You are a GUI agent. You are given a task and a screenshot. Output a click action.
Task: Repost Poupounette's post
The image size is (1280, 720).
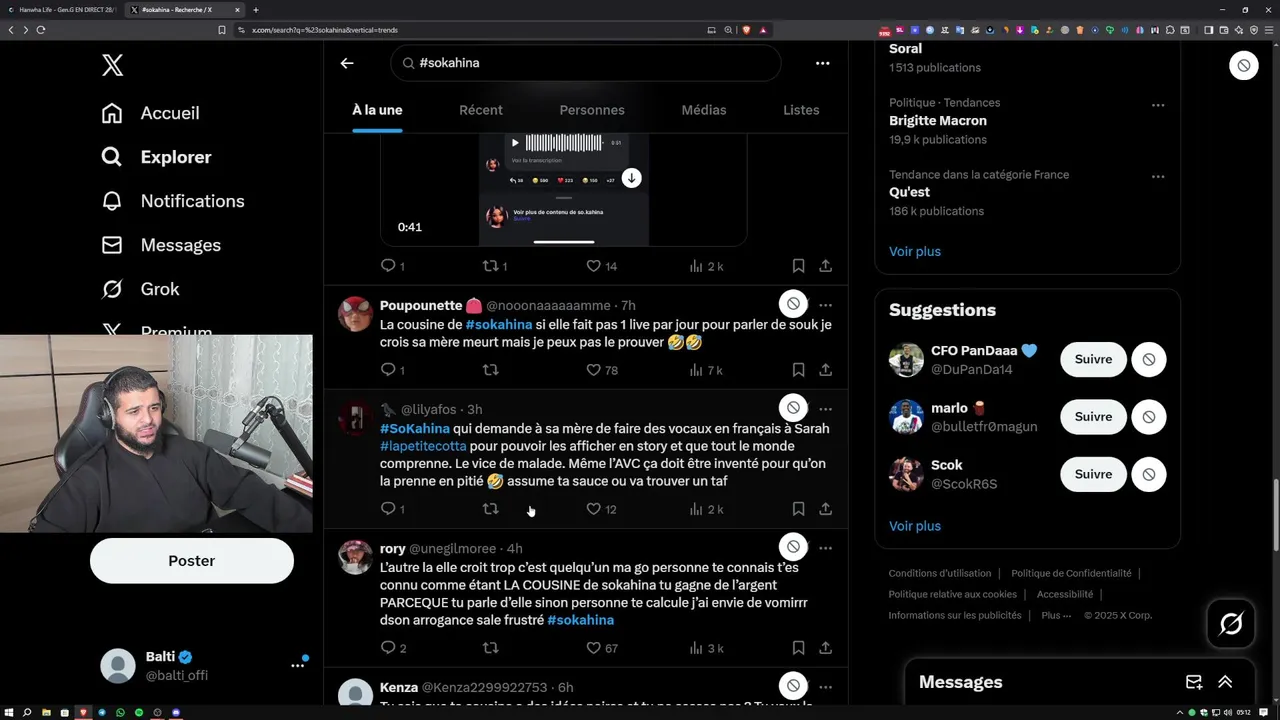[490, 370]
